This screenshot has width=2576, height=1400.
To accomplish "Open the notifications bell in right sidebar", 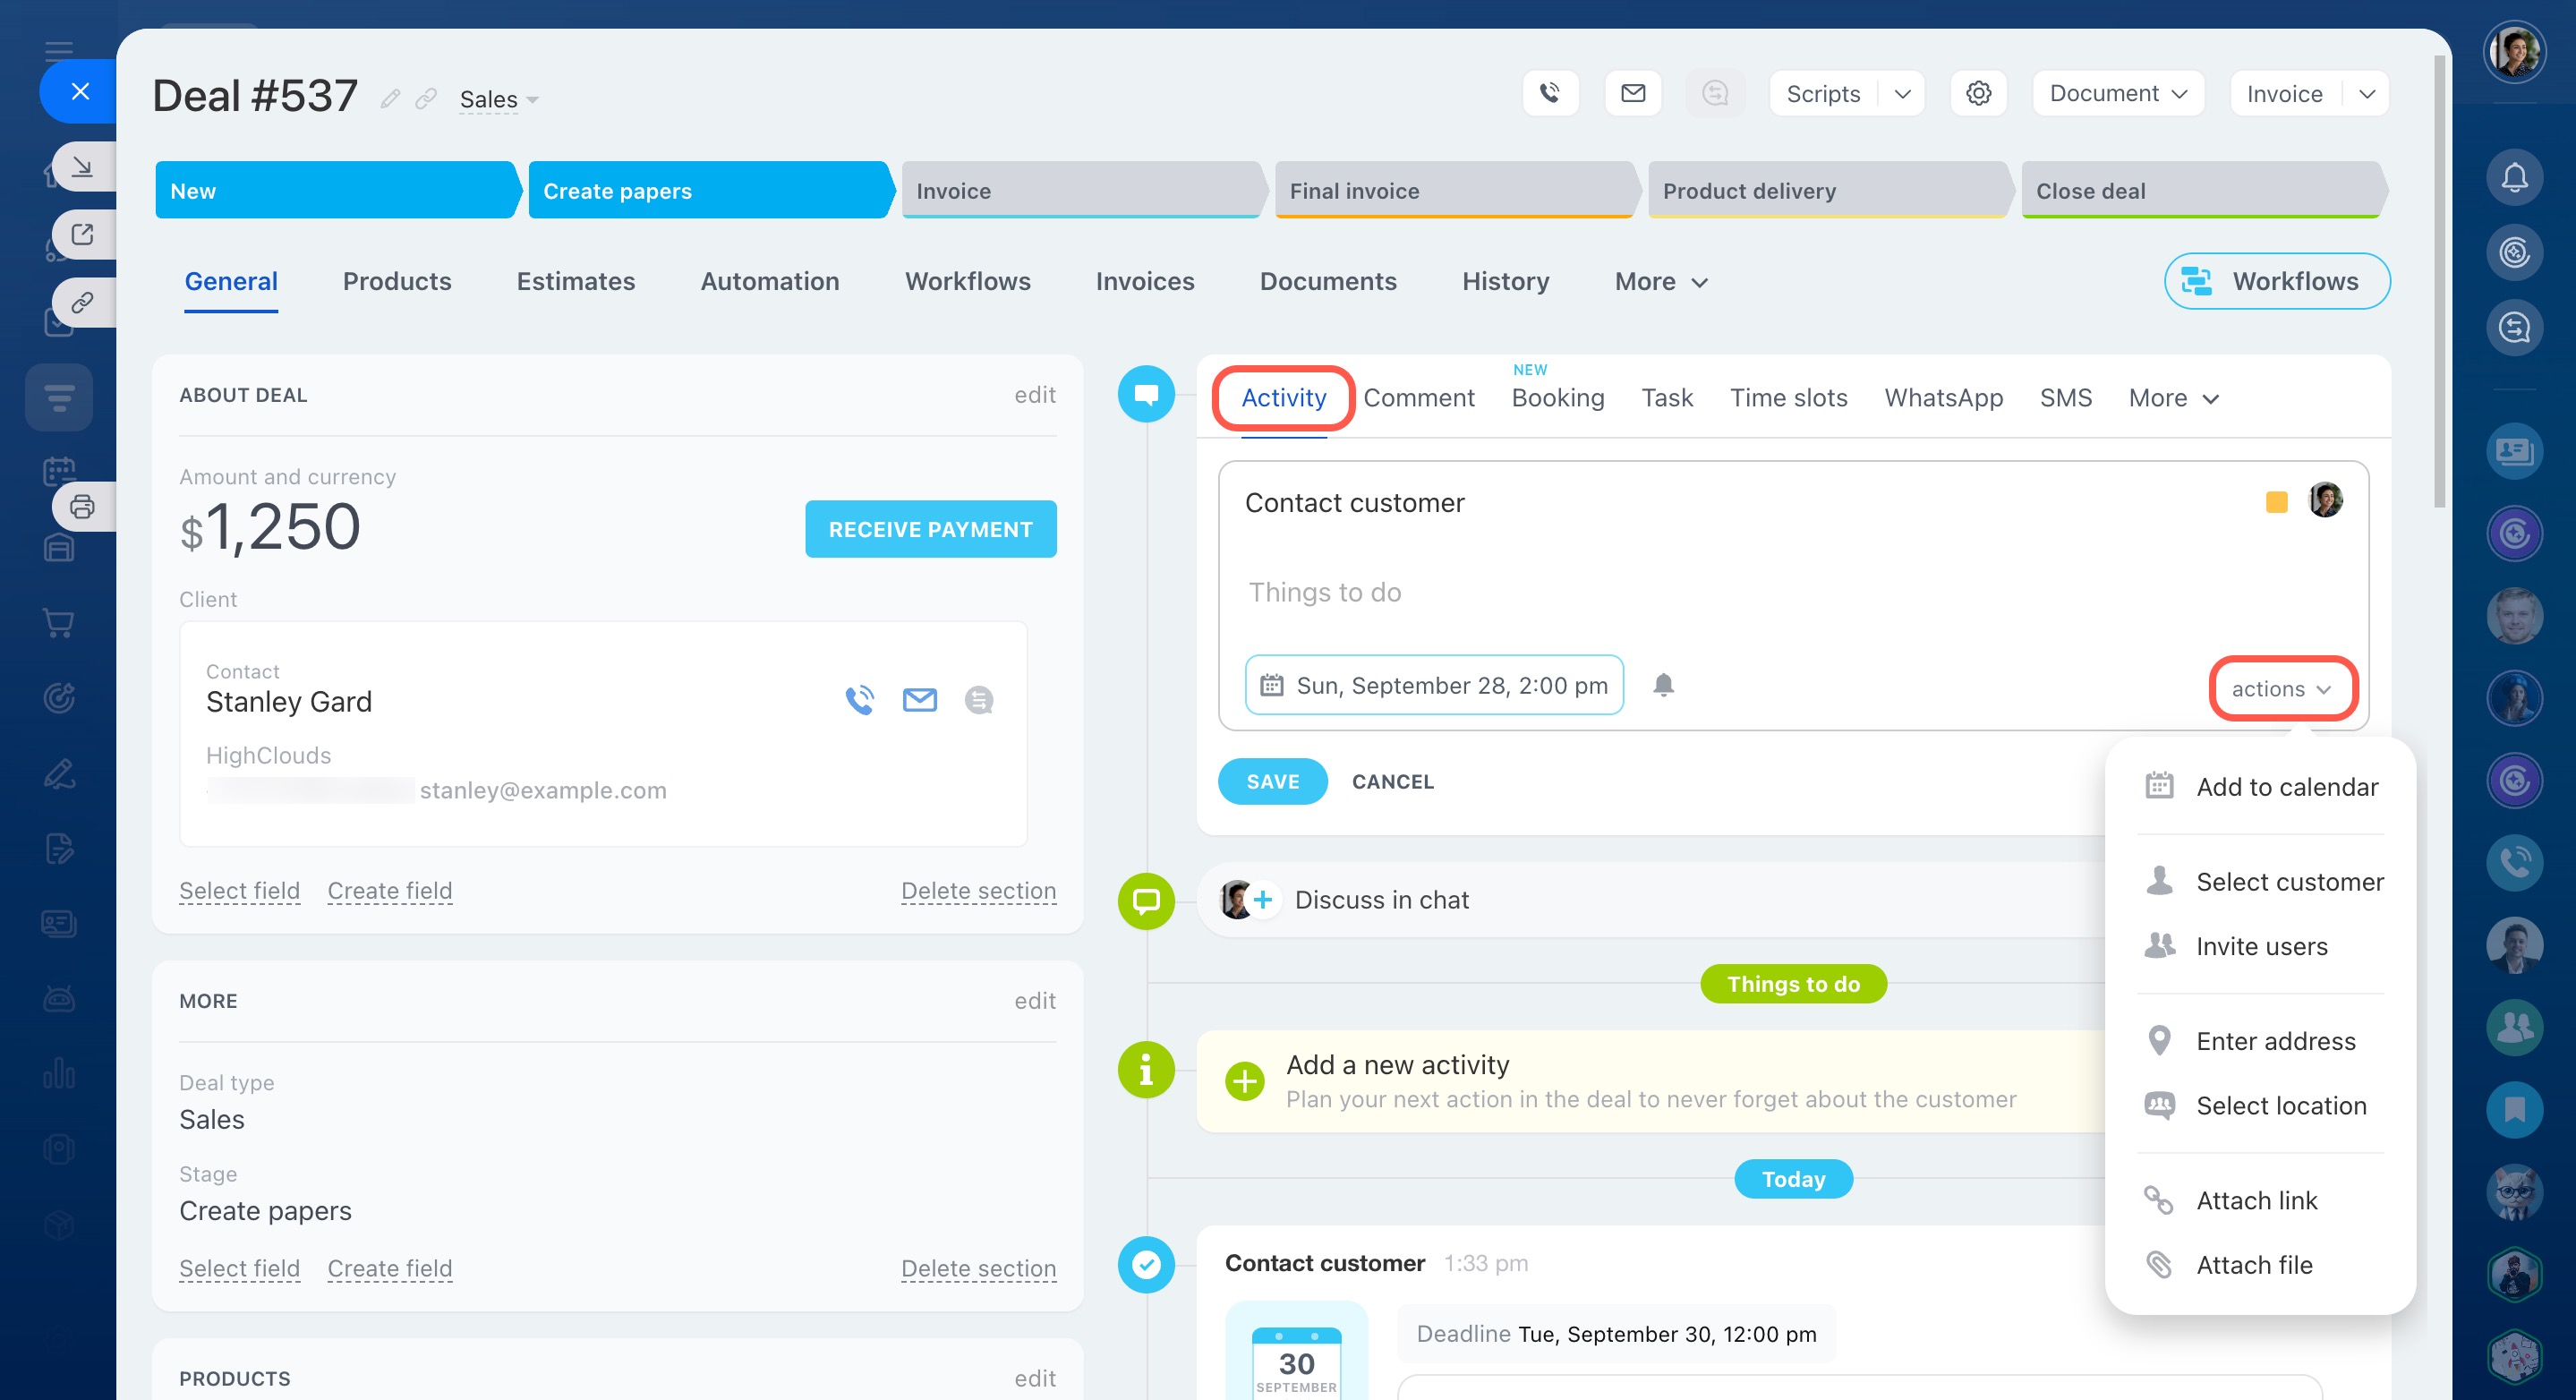I will 2513,178.
